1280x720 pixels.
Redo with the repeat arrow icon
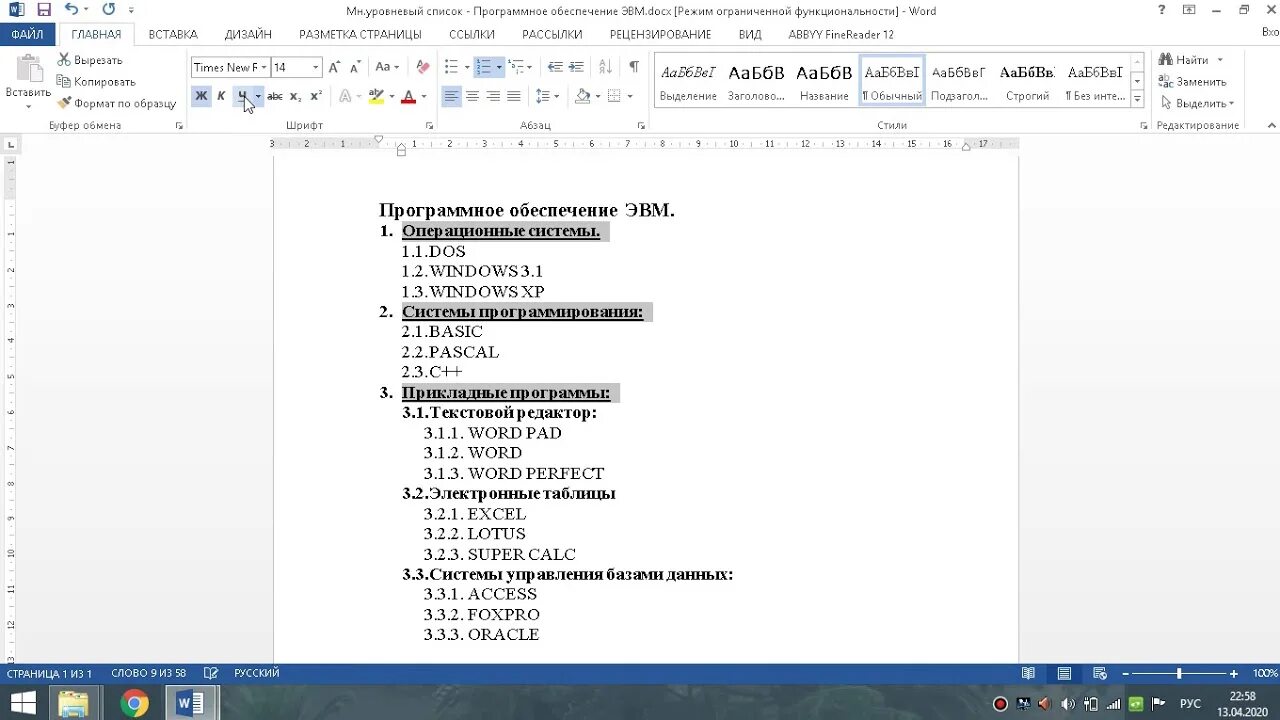click(108, 9)
